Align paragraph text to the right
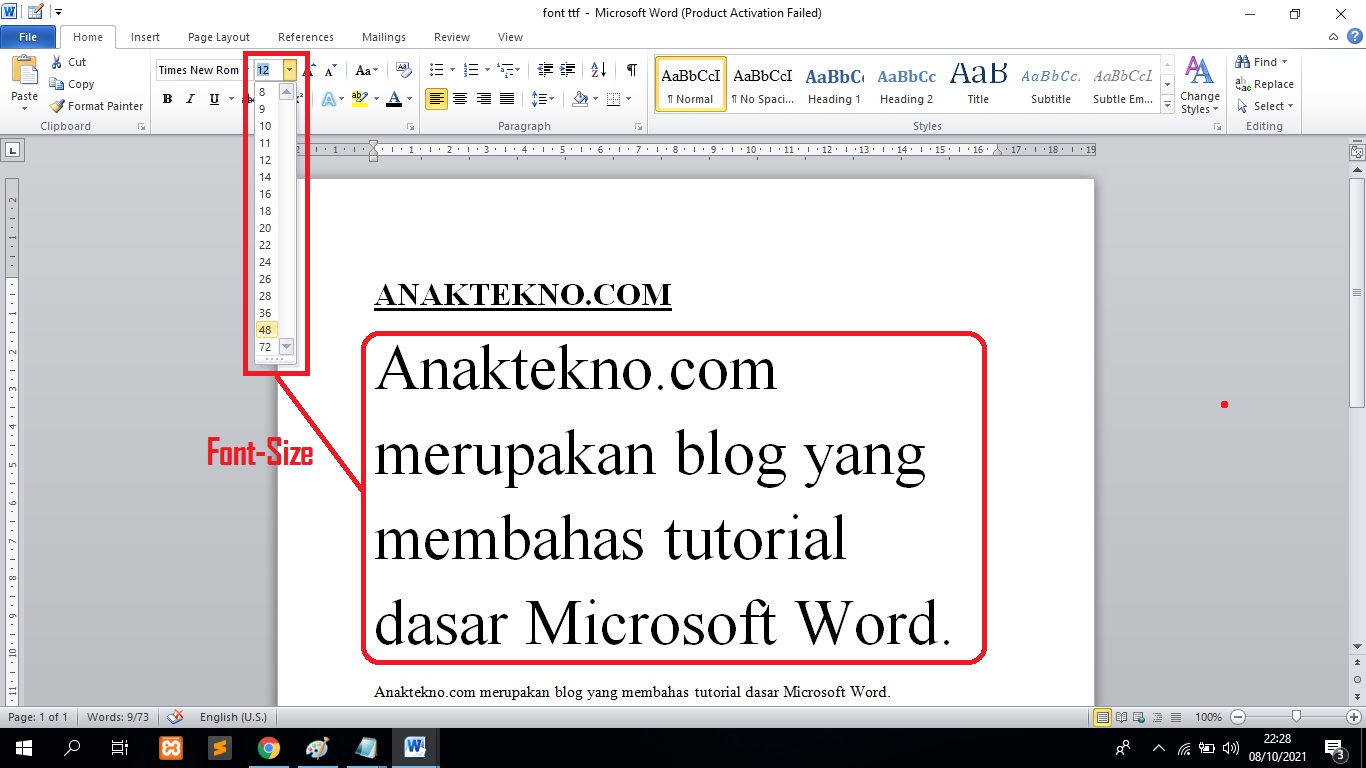Image resolution: width=1366 pixels, height=768 pixels. (484, 99)
